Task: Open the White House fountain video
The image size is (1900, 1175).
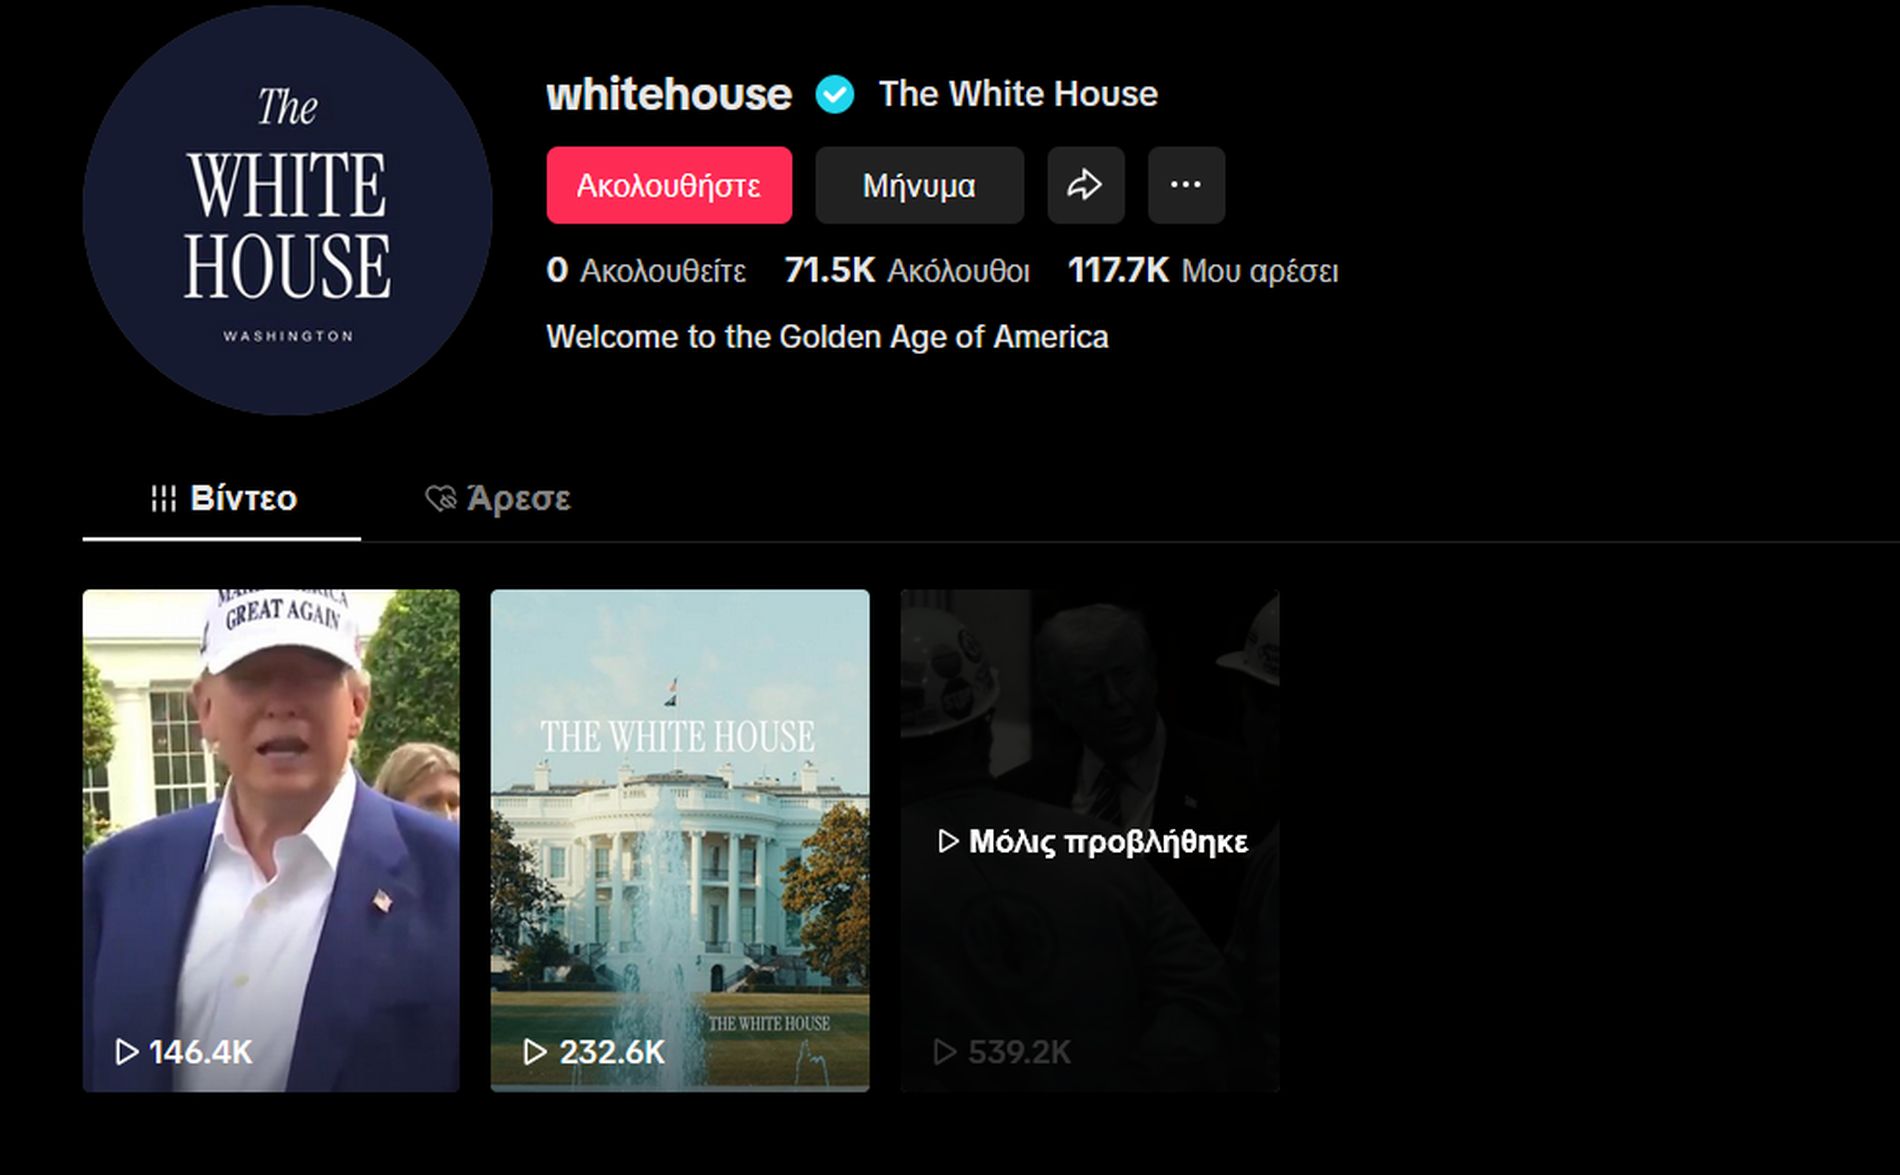Action: [680, 840]
